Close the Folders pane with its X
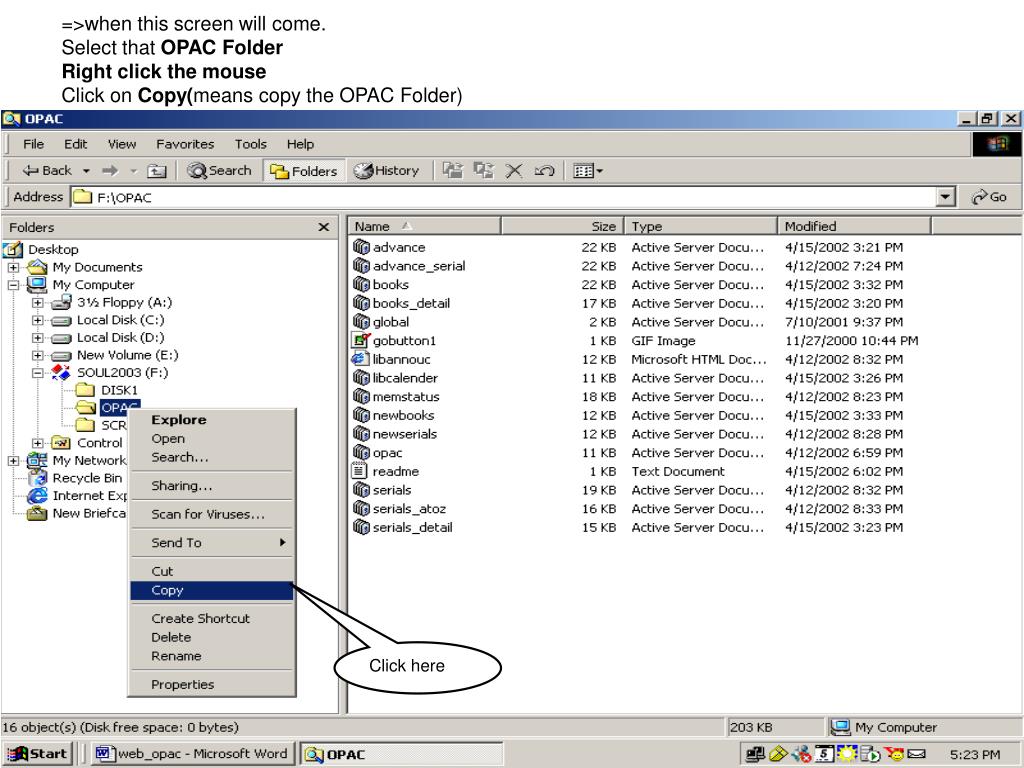 click(x=323, y=227)
